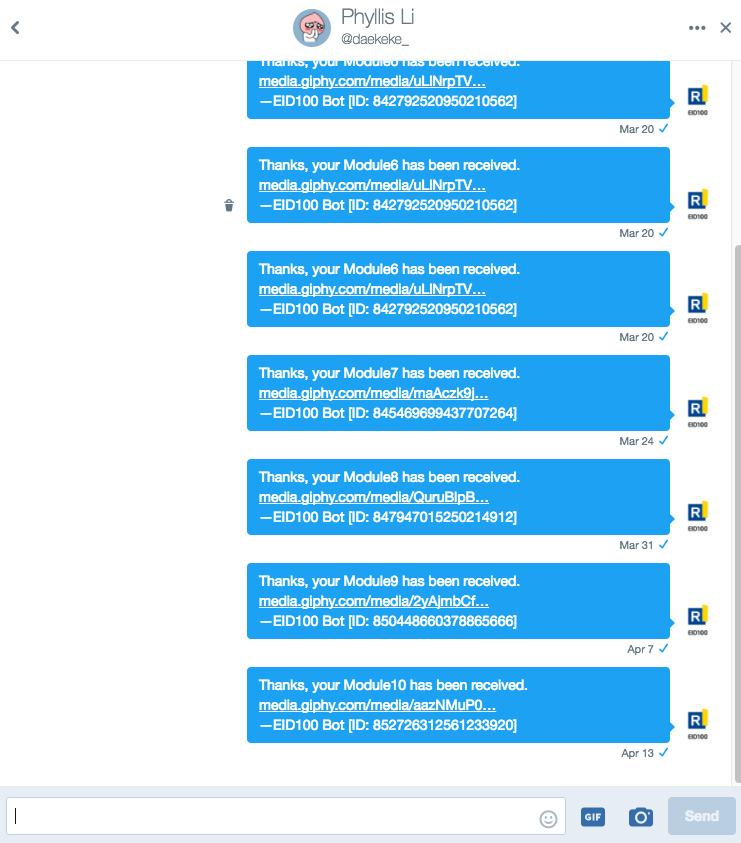Click the read checkmark next to Apr 13
741x843 pixels.
[x=664, y=752]
